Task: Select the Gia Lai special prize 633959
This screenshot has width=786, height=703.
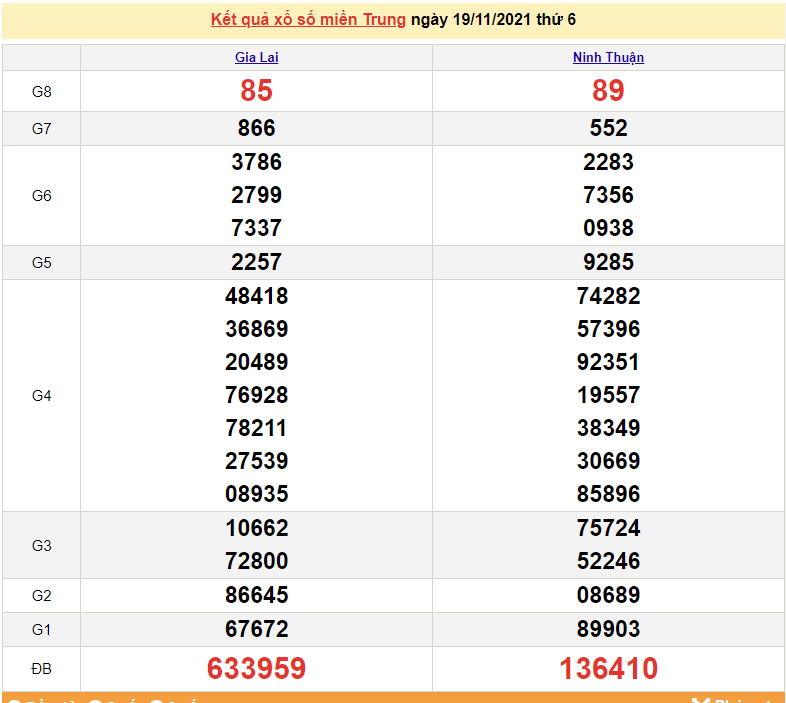Action: click(x=256, y=669)
